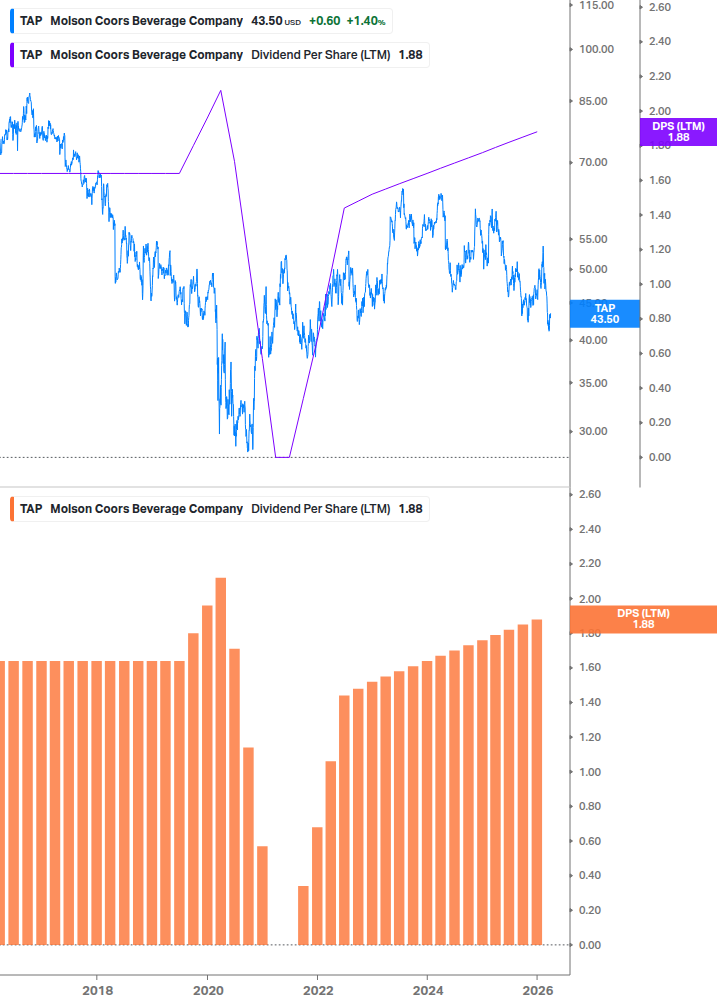
Task: Click the blue color marker of the TAP price legend
Action: [x=12, y=21]
